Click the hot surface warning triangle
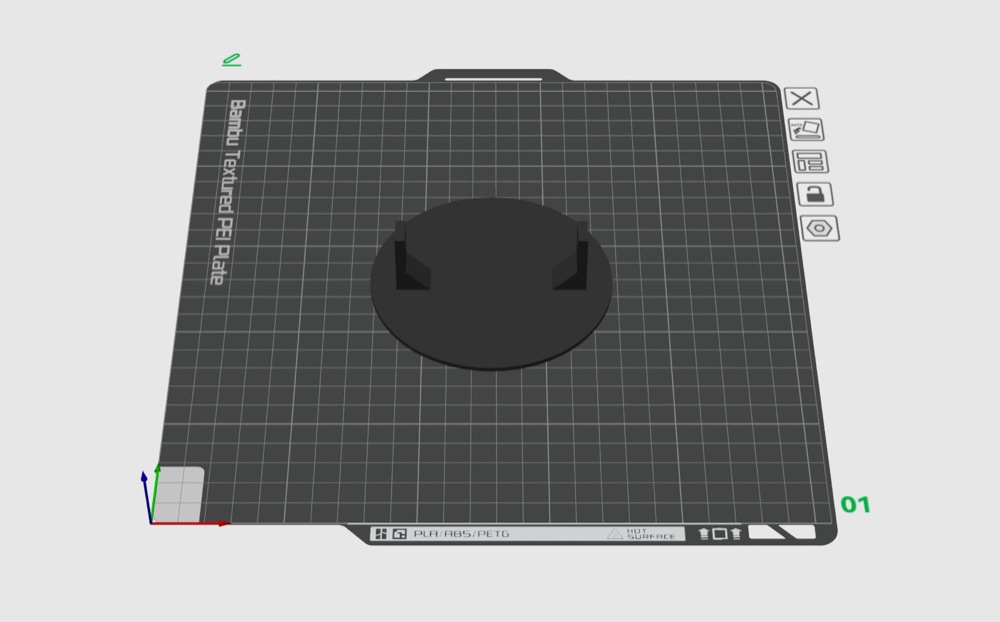1000x622 pixels. (614, 534)
